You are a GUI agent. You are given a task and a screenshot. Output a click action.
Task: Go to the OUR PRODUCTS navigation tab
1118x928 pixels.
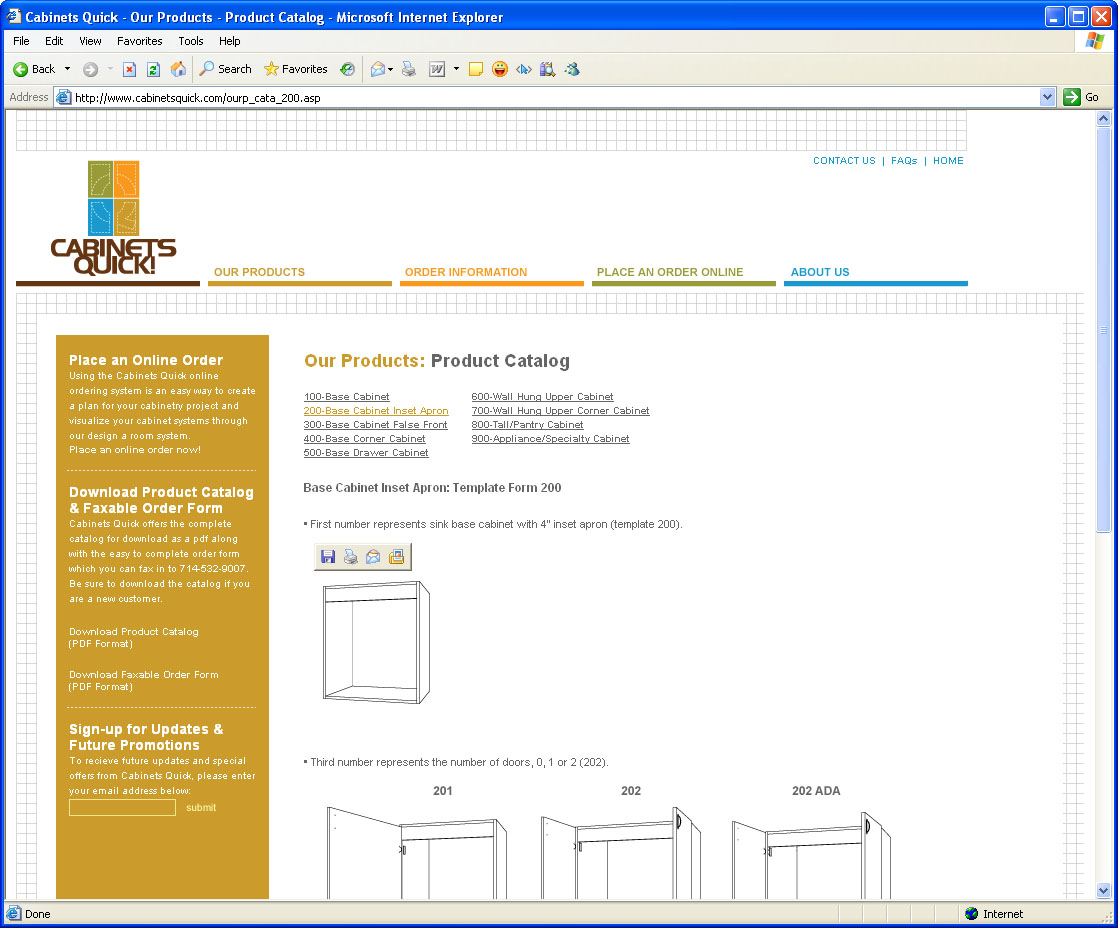(x=259, y=272)
